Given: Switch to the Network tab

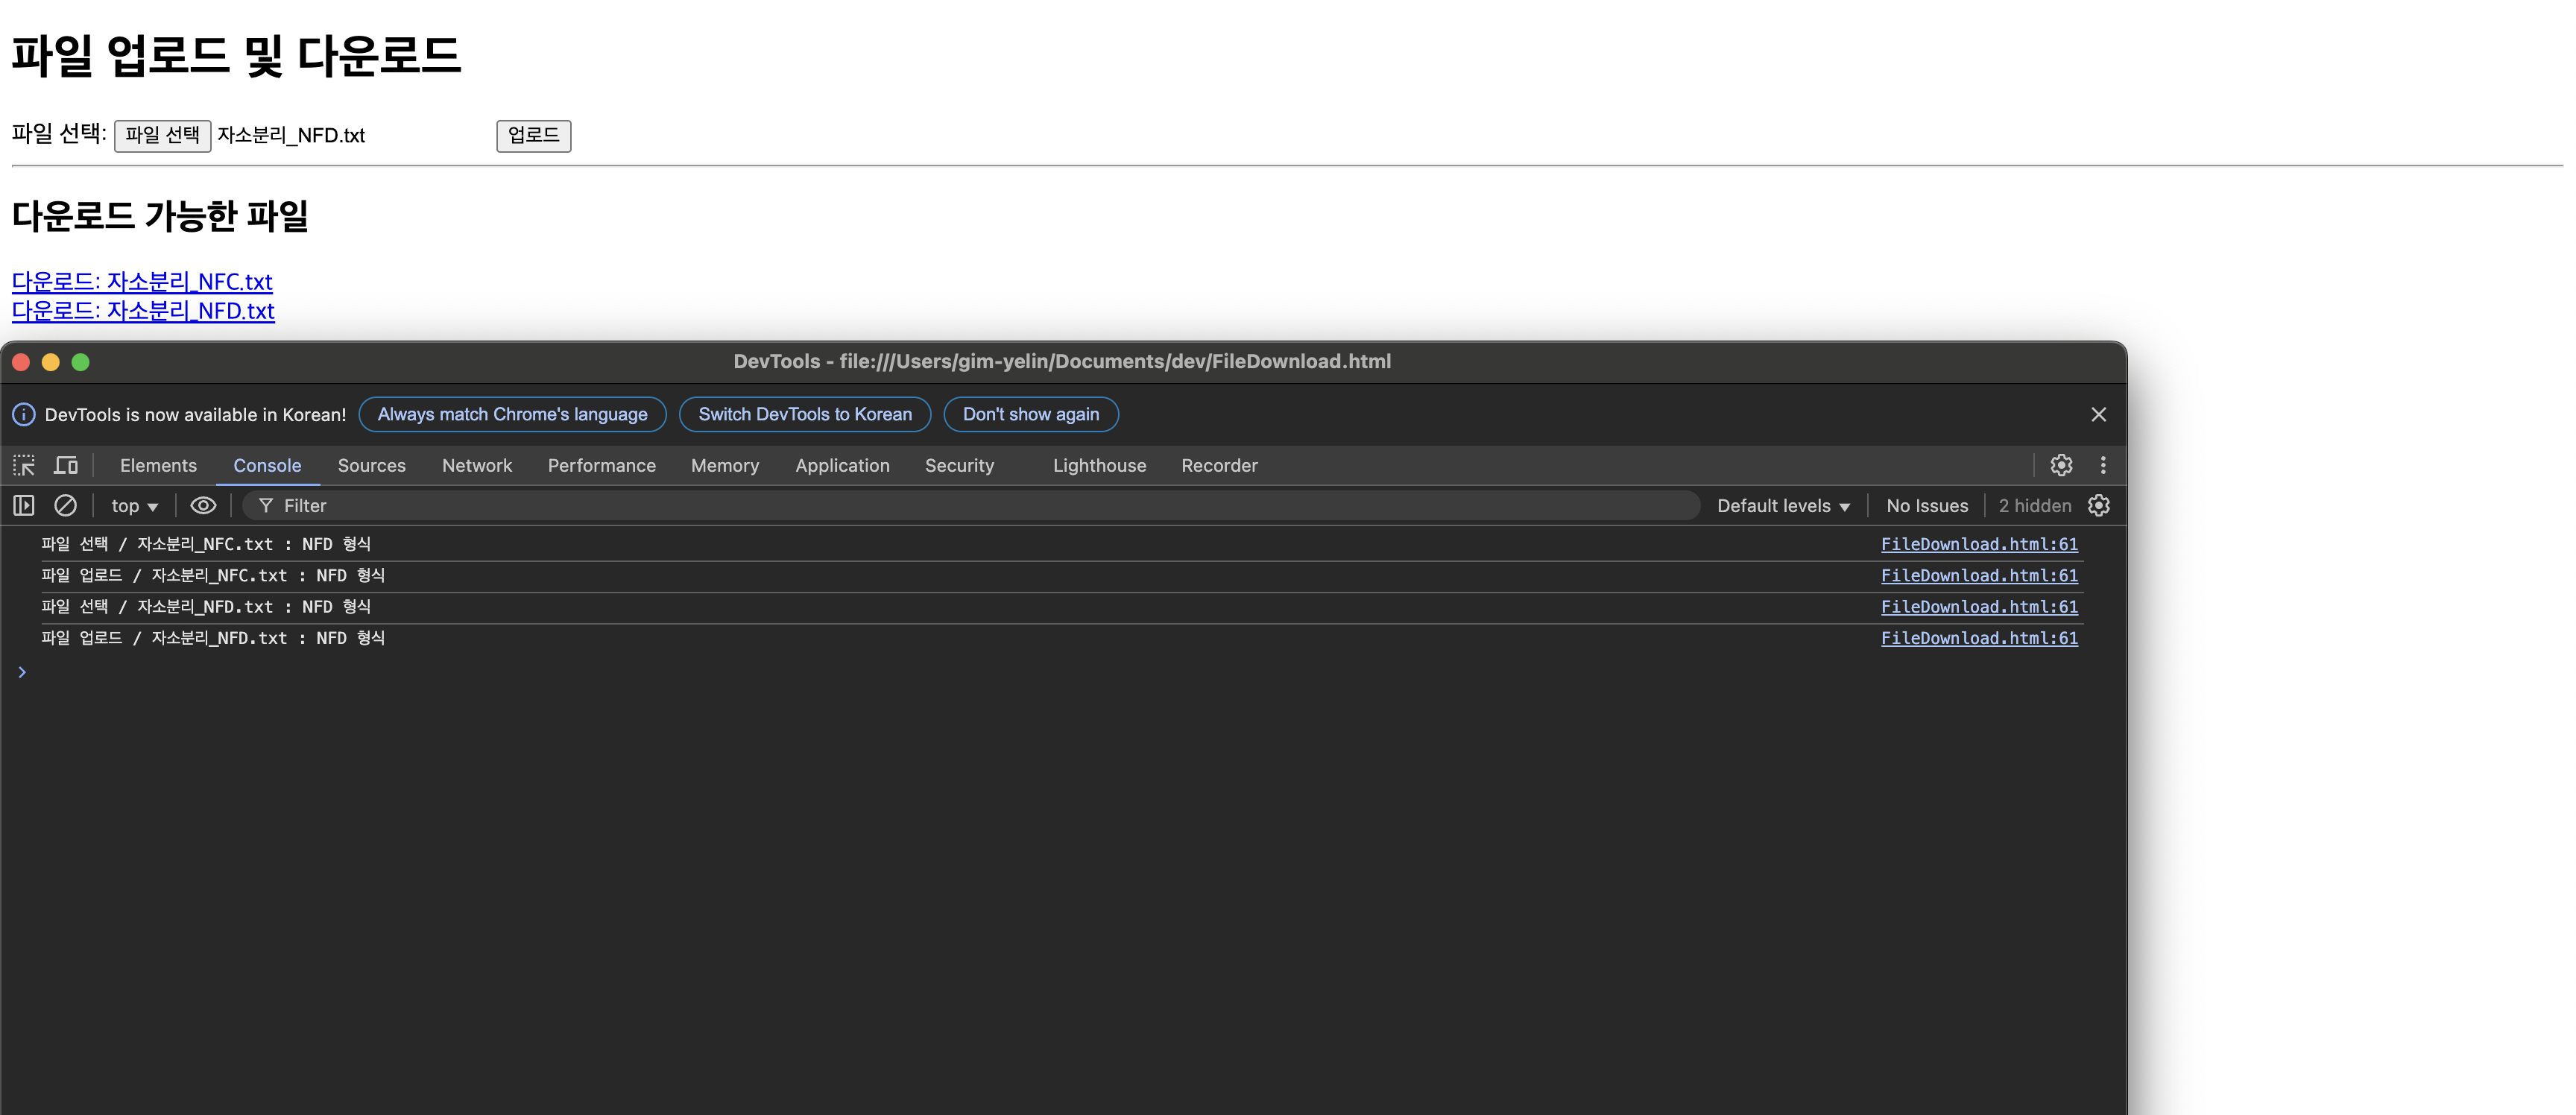Looking at the screenshot, I should click(477, 465).
